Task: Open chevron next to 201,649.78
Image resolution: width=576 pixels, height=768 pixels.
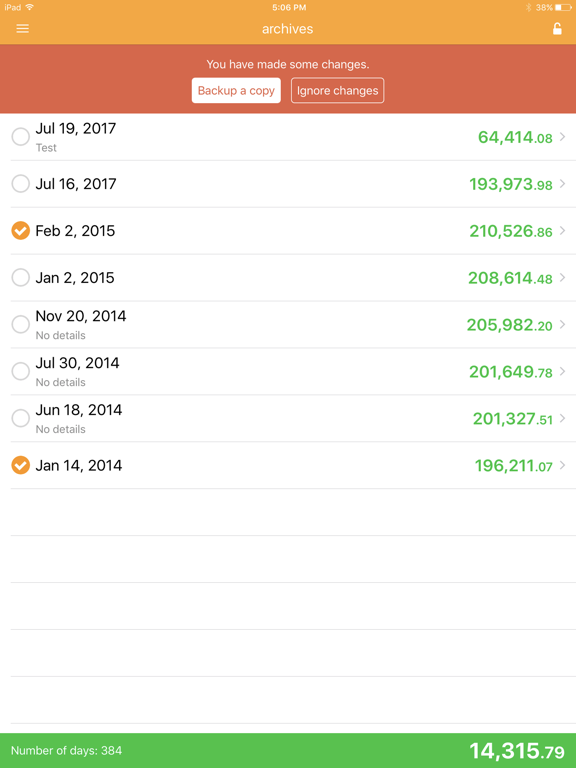Action: tap(562, 371)
